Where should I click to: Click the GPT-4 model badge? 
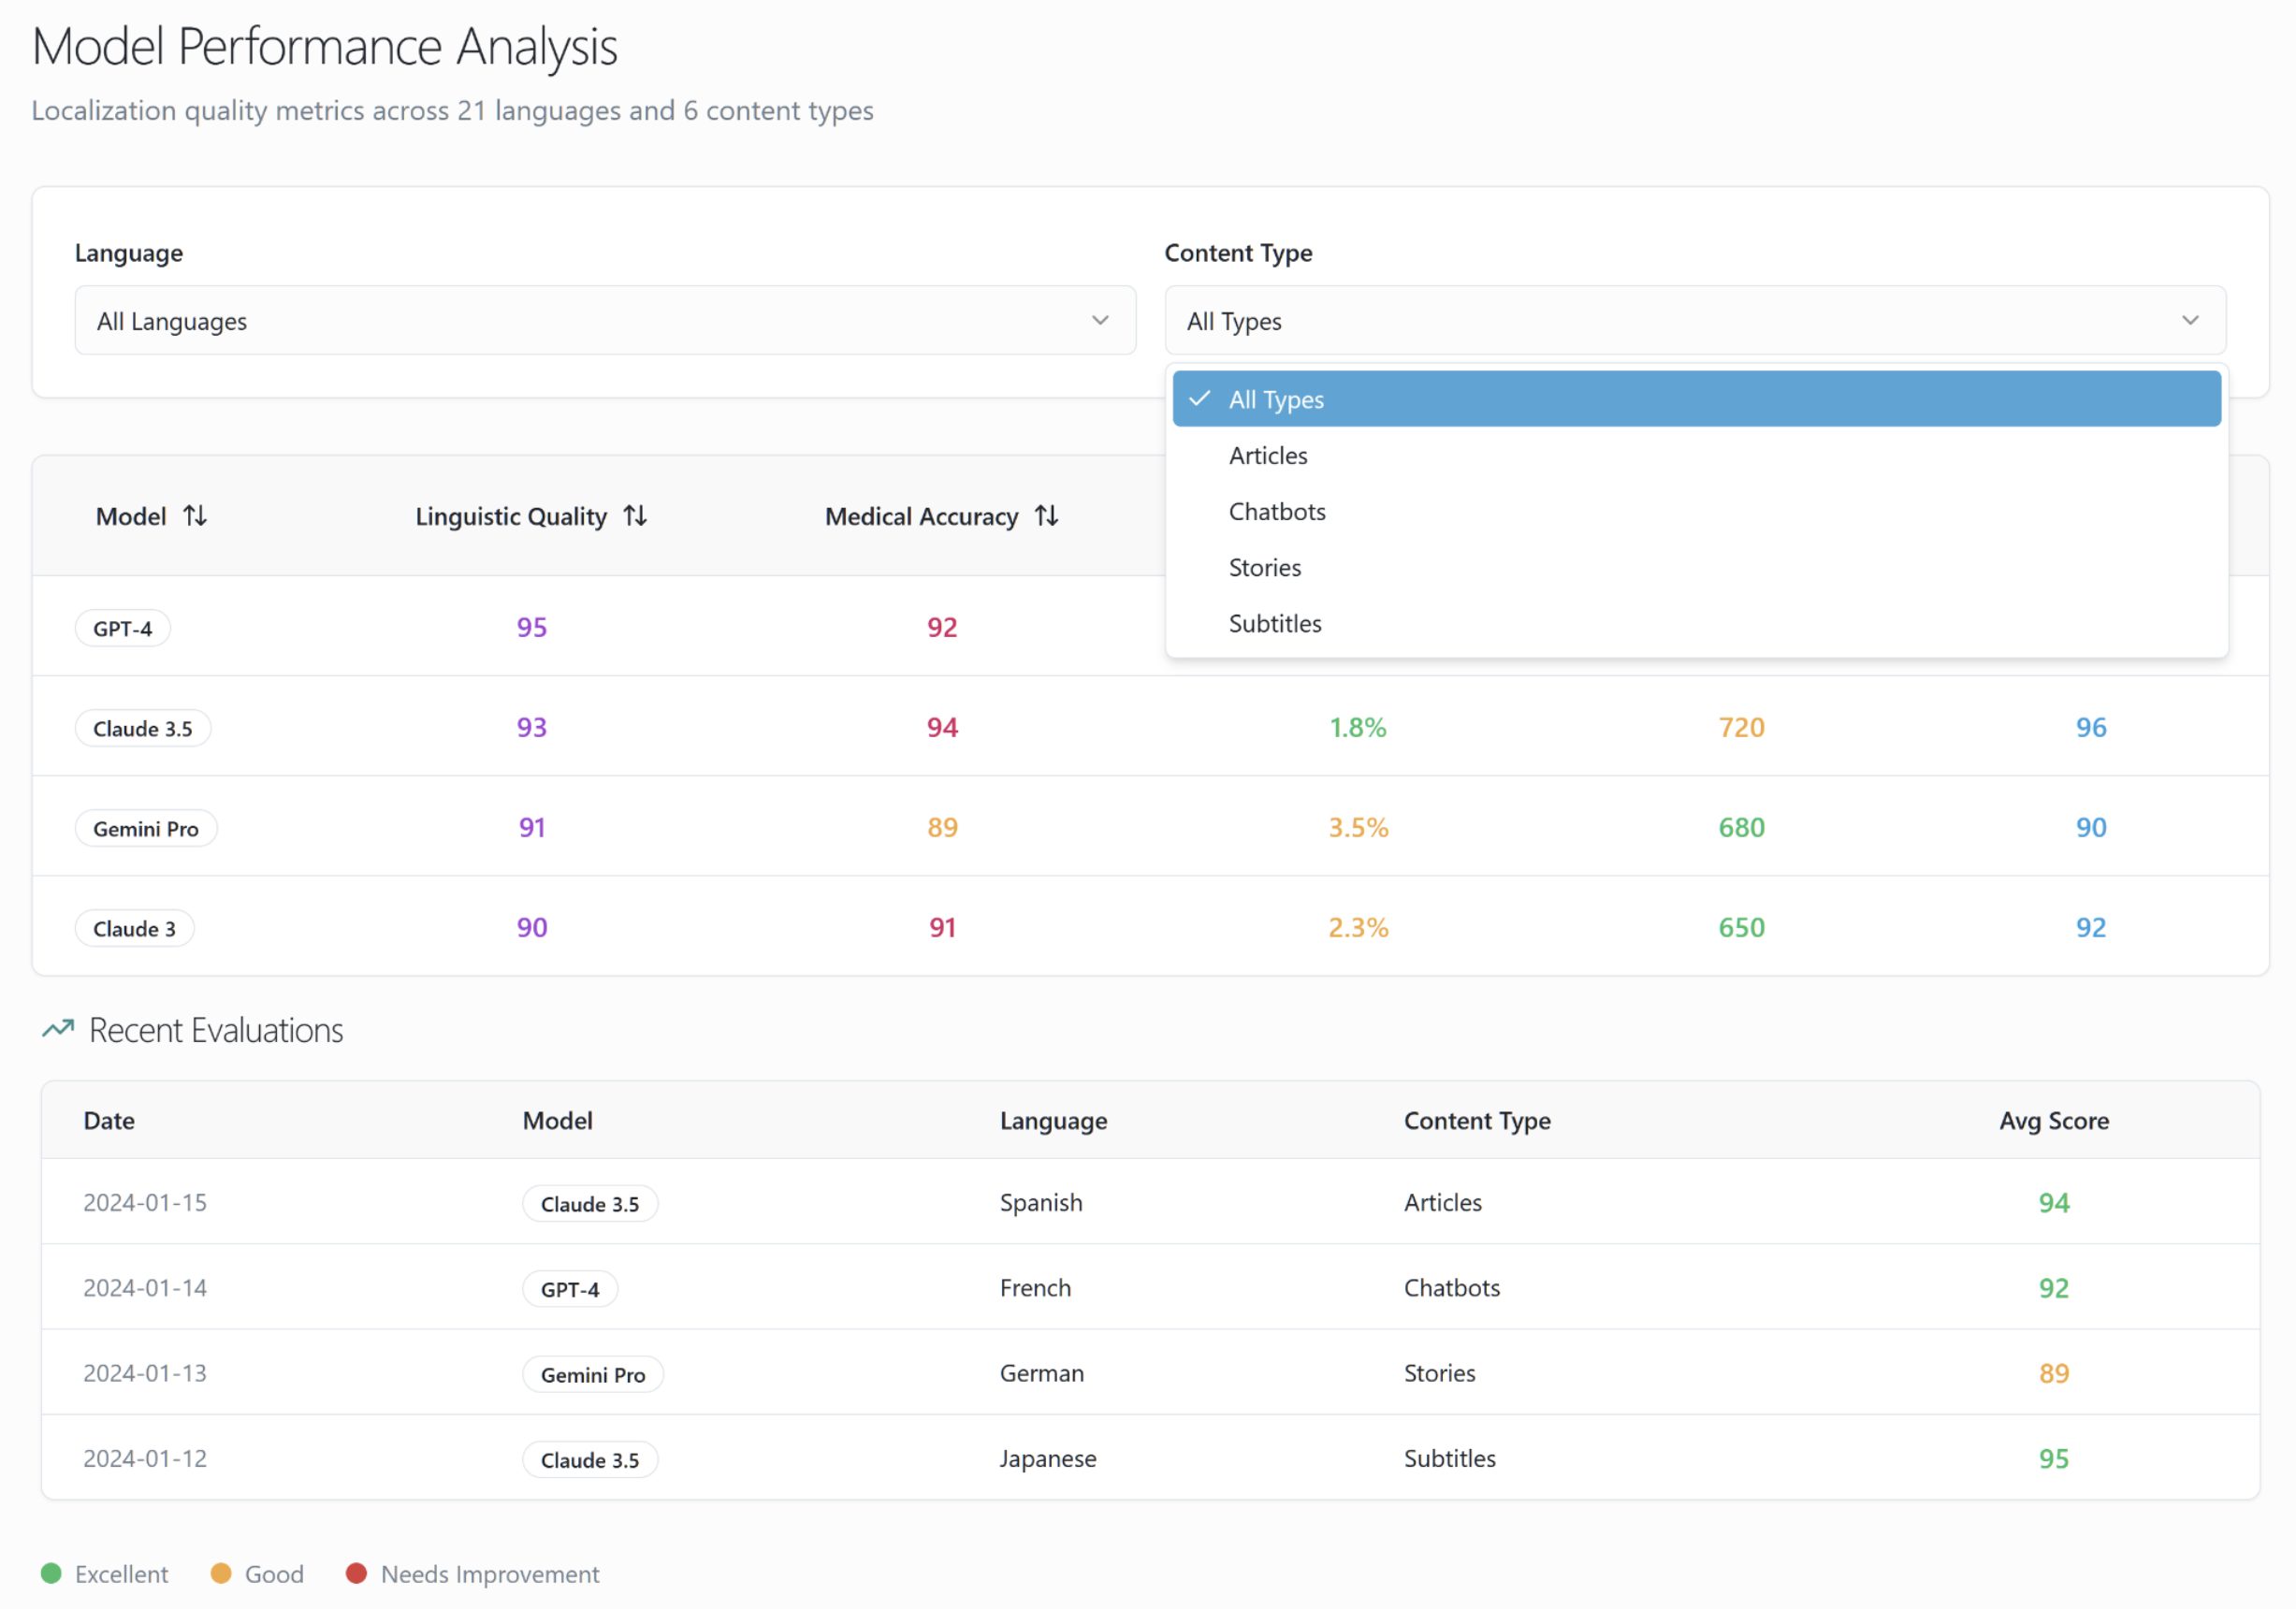[123, 628]
